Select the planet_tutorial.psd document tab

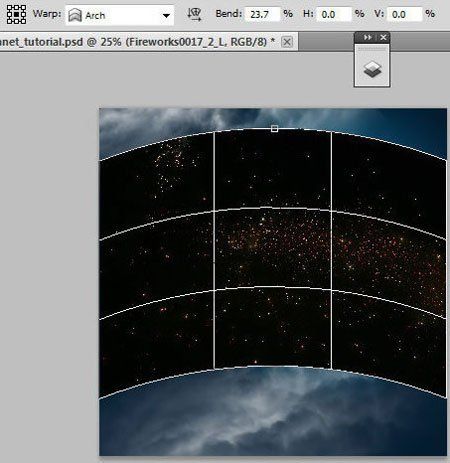149,42
